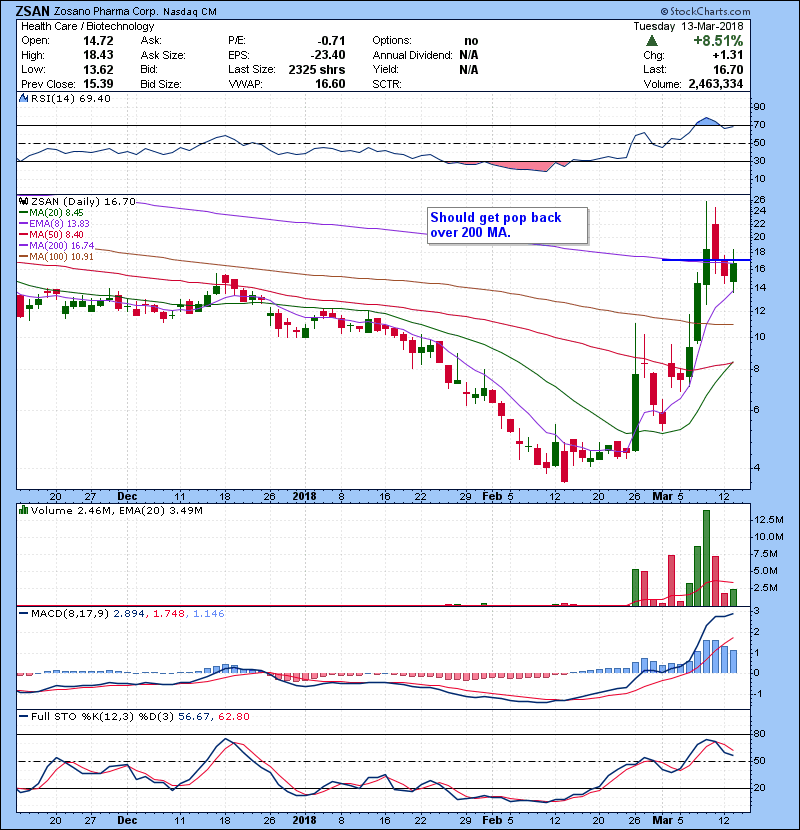Select the MA(200) 16.74 legend entry
This screenshot has width=800, height=830.
click(x=57, y=246)
